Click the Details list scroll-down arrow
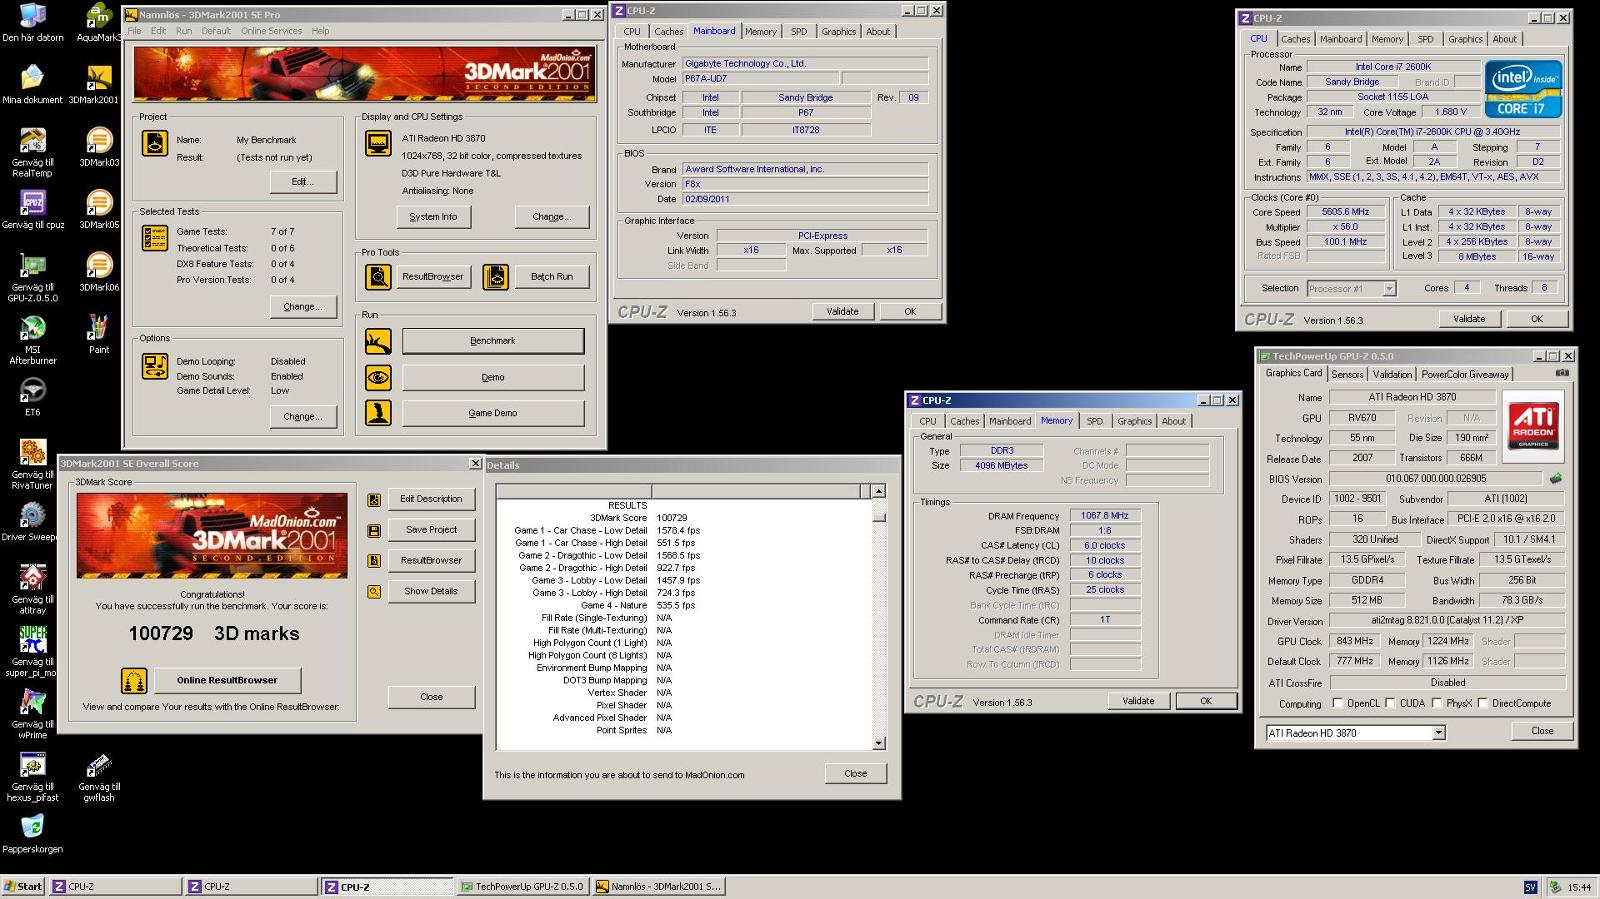Screen dimensions: 1600x899 point(878,743)
